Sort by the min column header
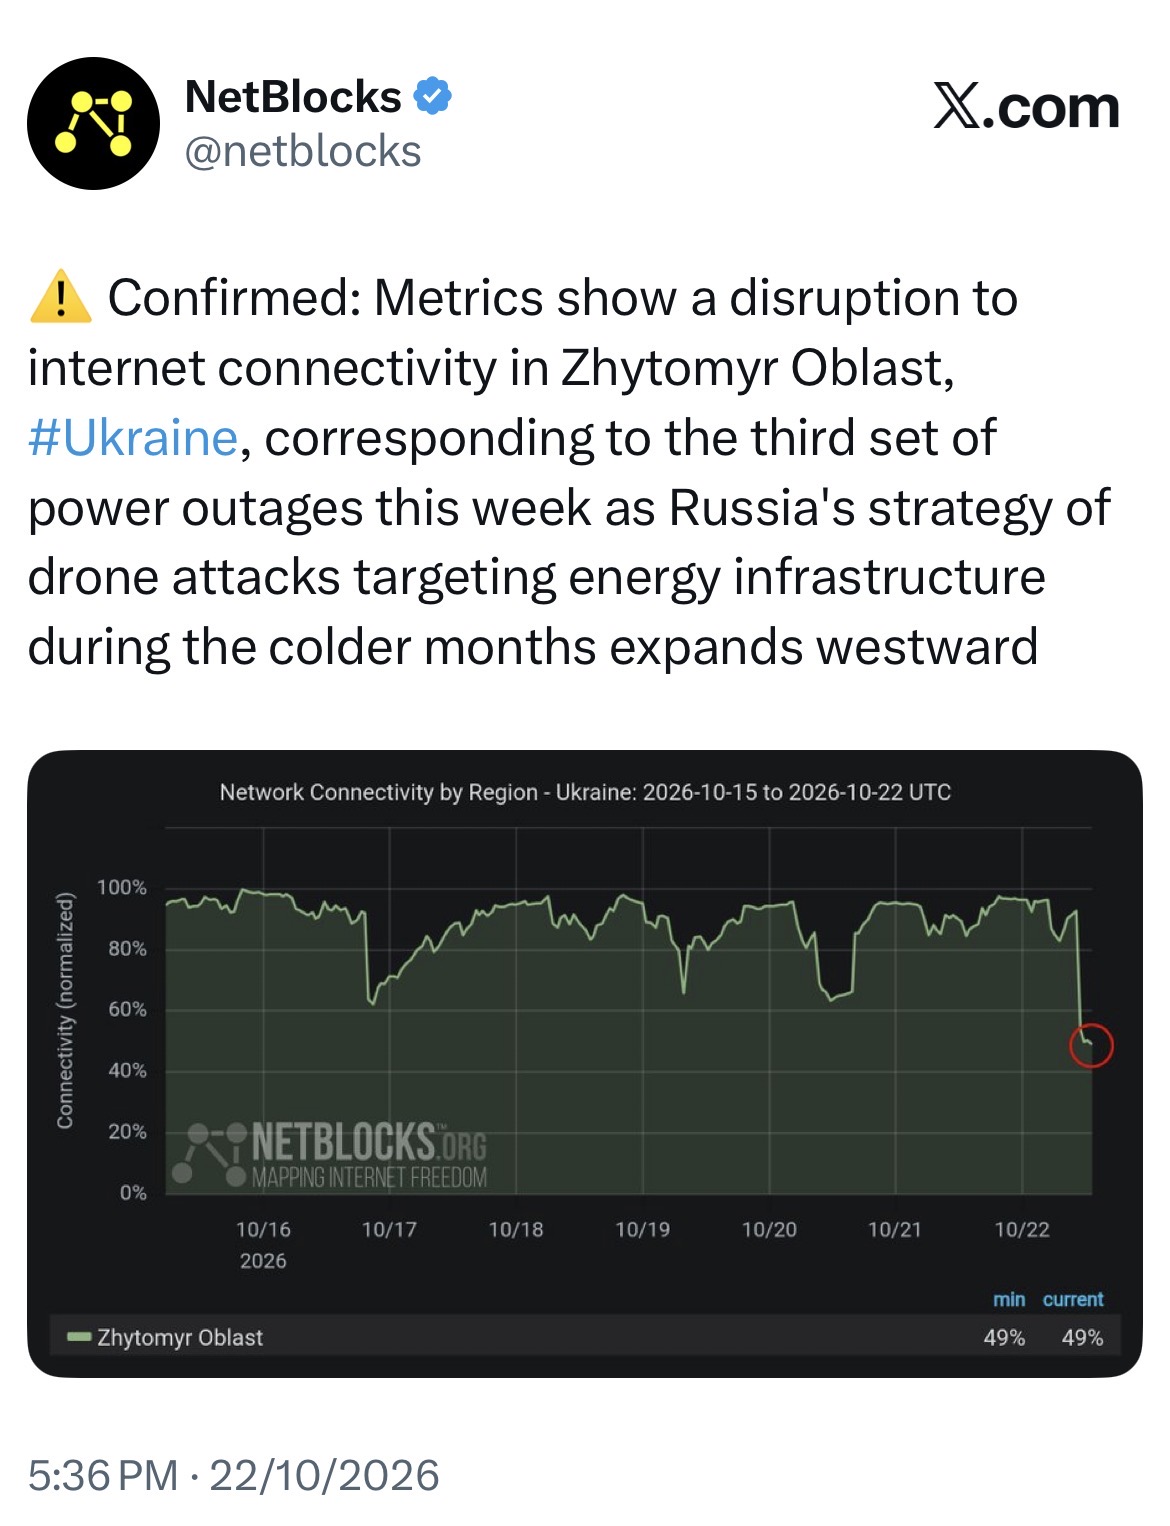The image size is (1170, 1526). point(1009,1299)
